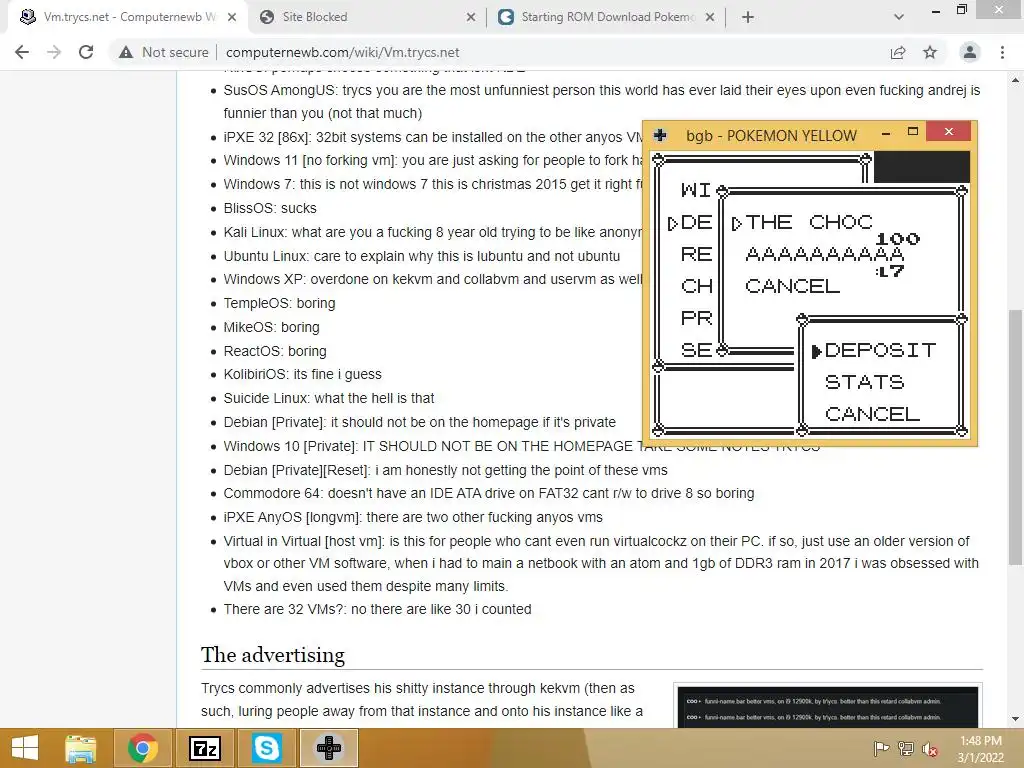
Task: Open 7-Zip from the taskbar
Action: [204, 748]
